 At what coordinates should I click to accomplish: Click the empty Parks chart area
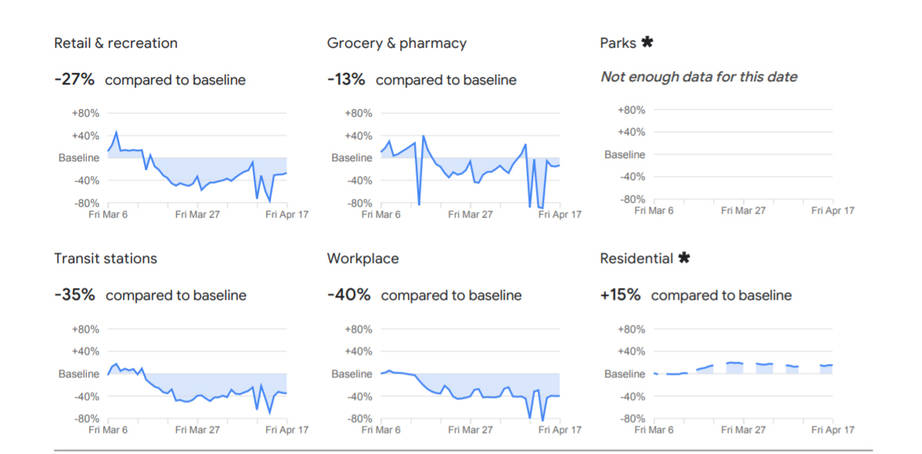[x=742, y=155]
